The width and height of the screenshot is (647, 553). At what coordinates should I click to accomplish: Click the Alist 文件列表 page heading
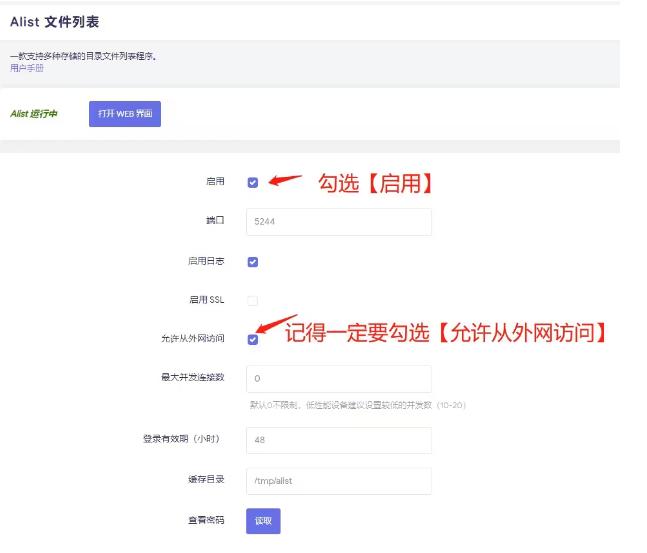(54, 21)
